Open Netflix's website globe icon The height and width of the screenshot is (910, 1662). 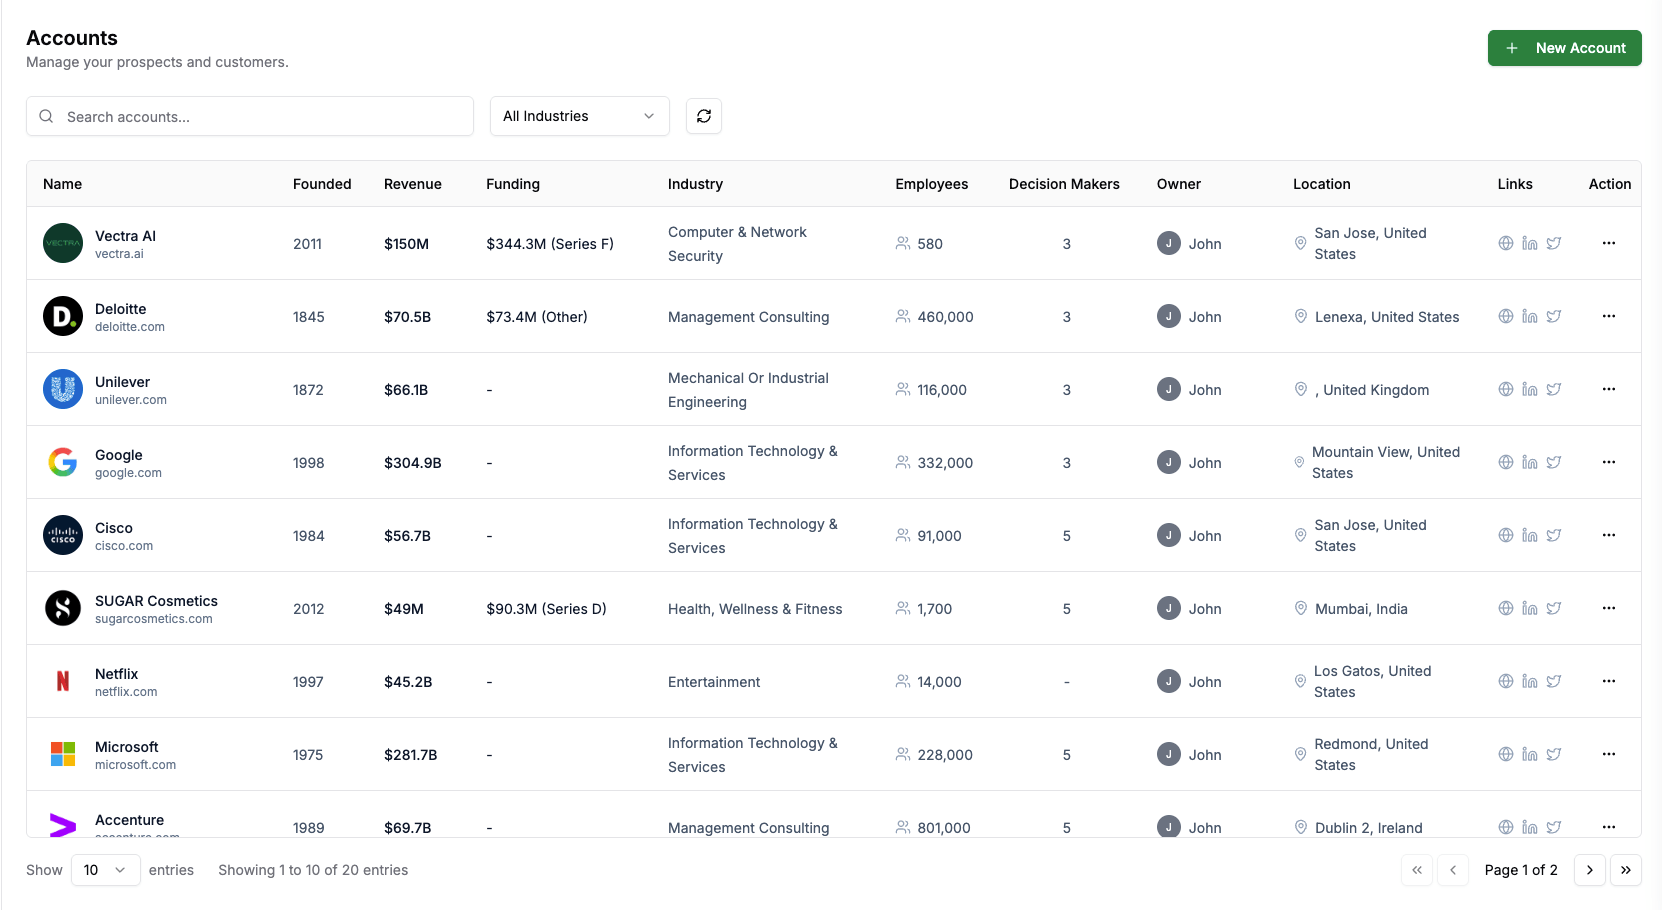pyautogui.click(x=1505, y=681)
